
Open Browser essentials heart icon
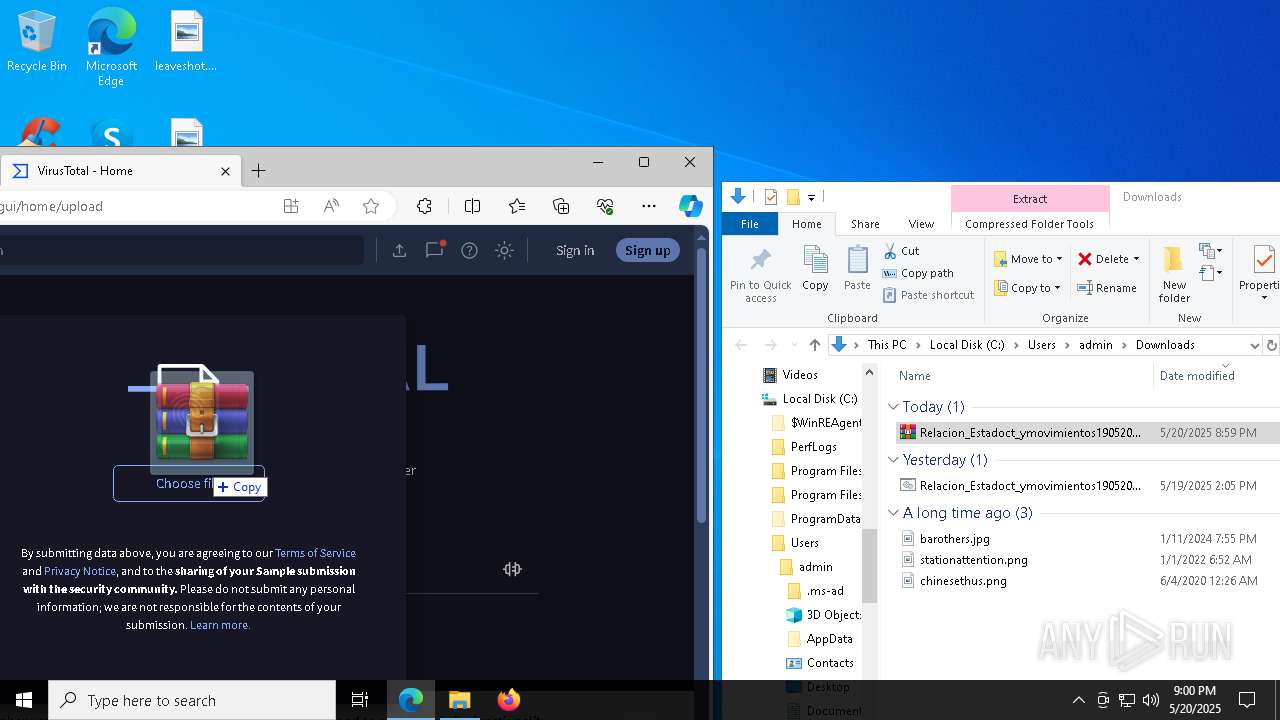605,206
